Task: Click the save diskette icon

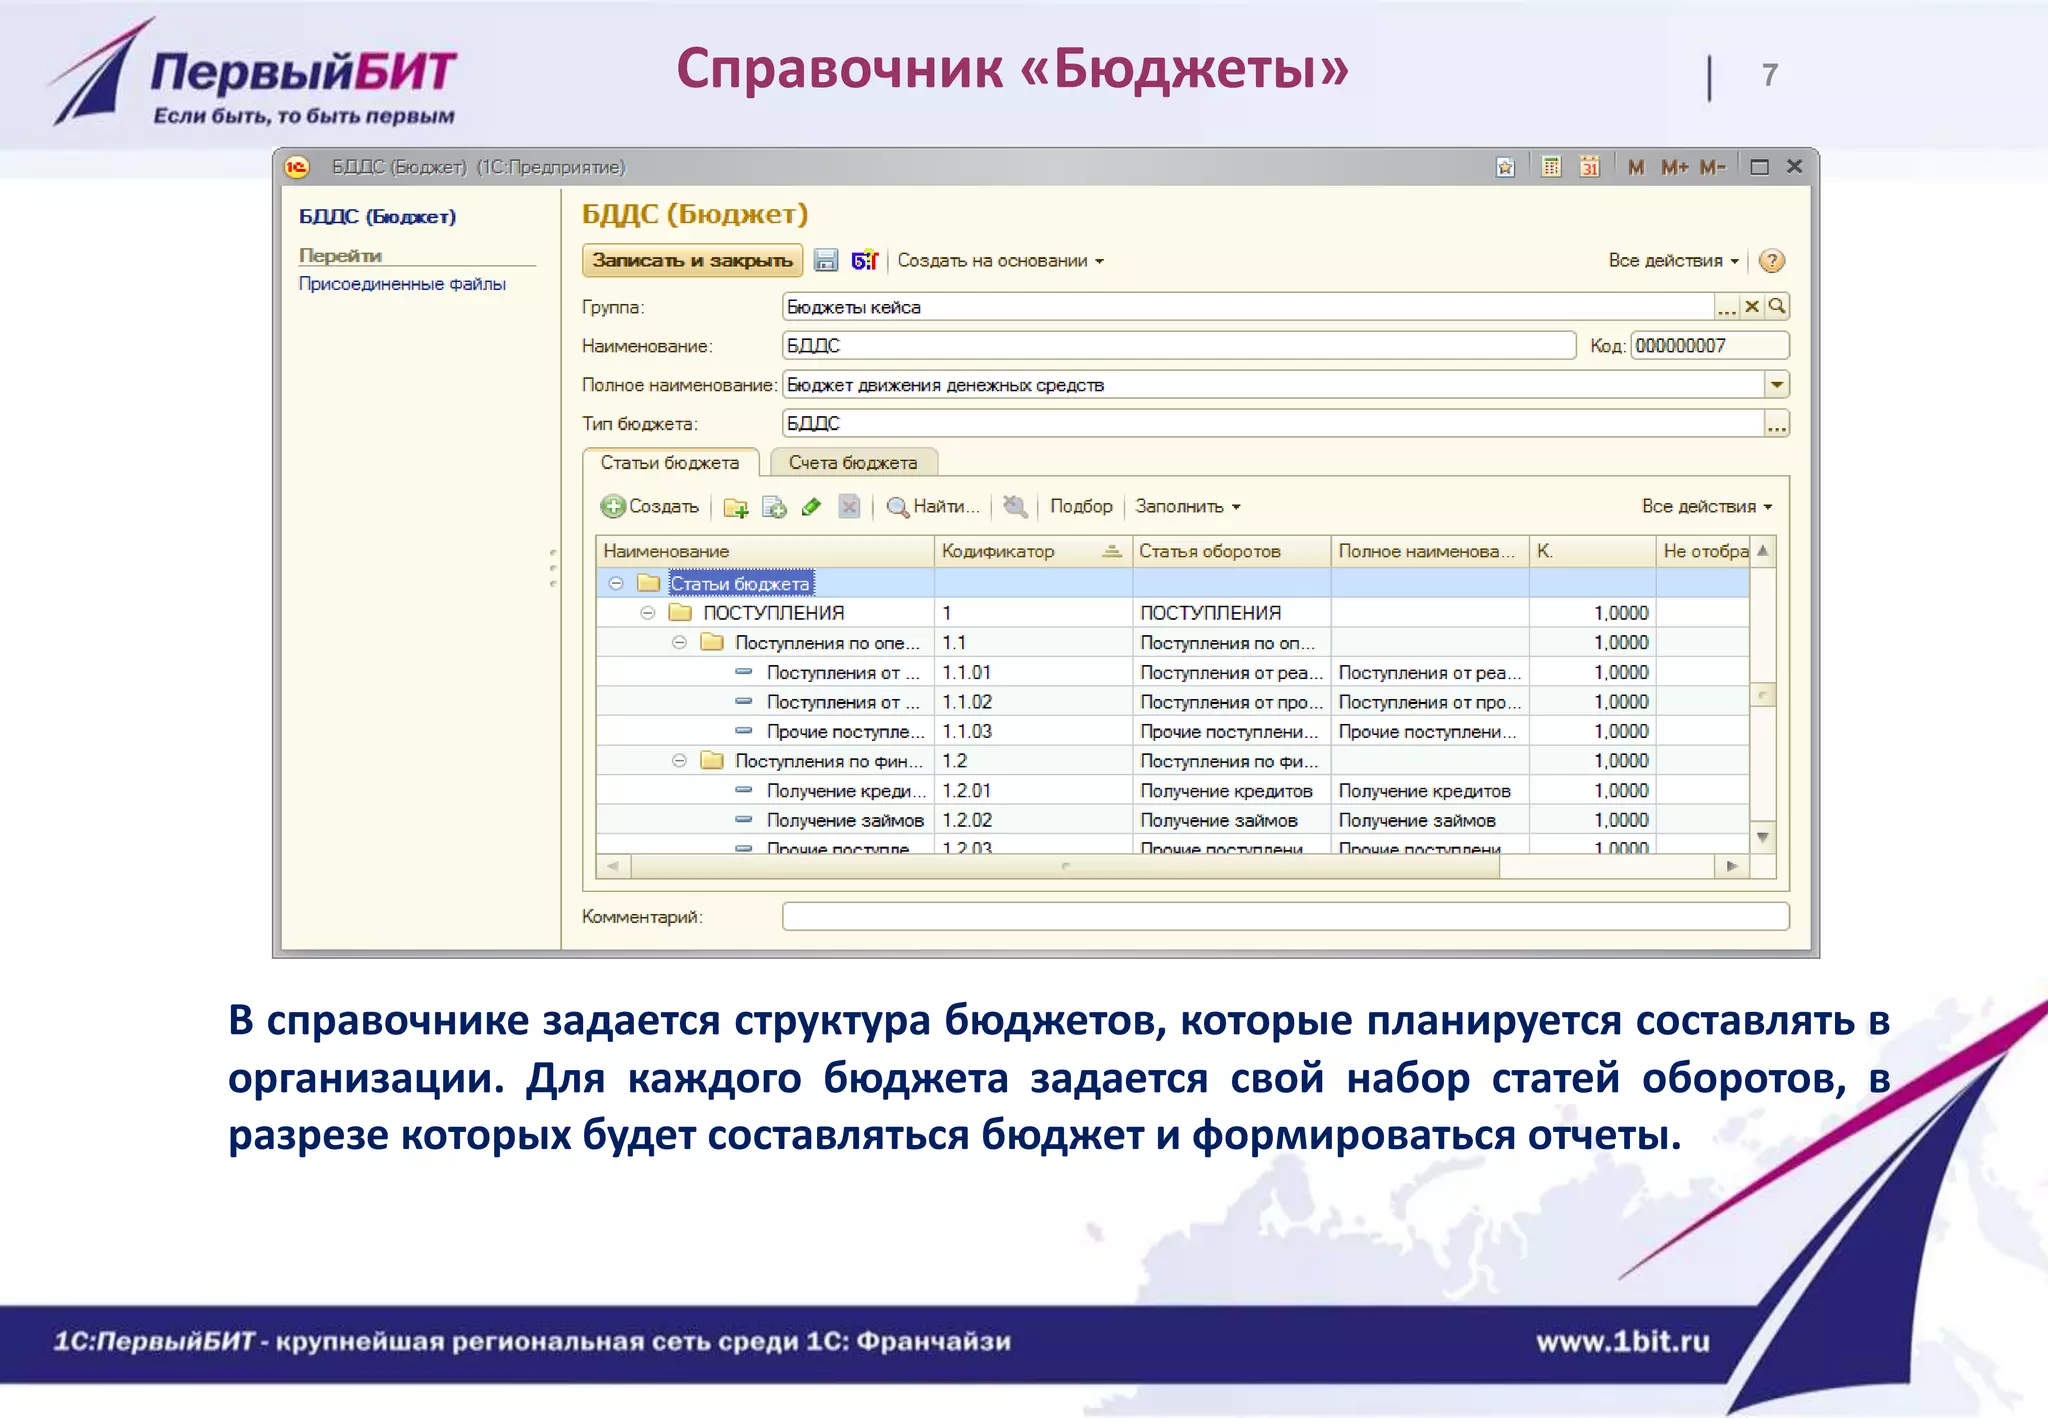Action: coord(825,261)
